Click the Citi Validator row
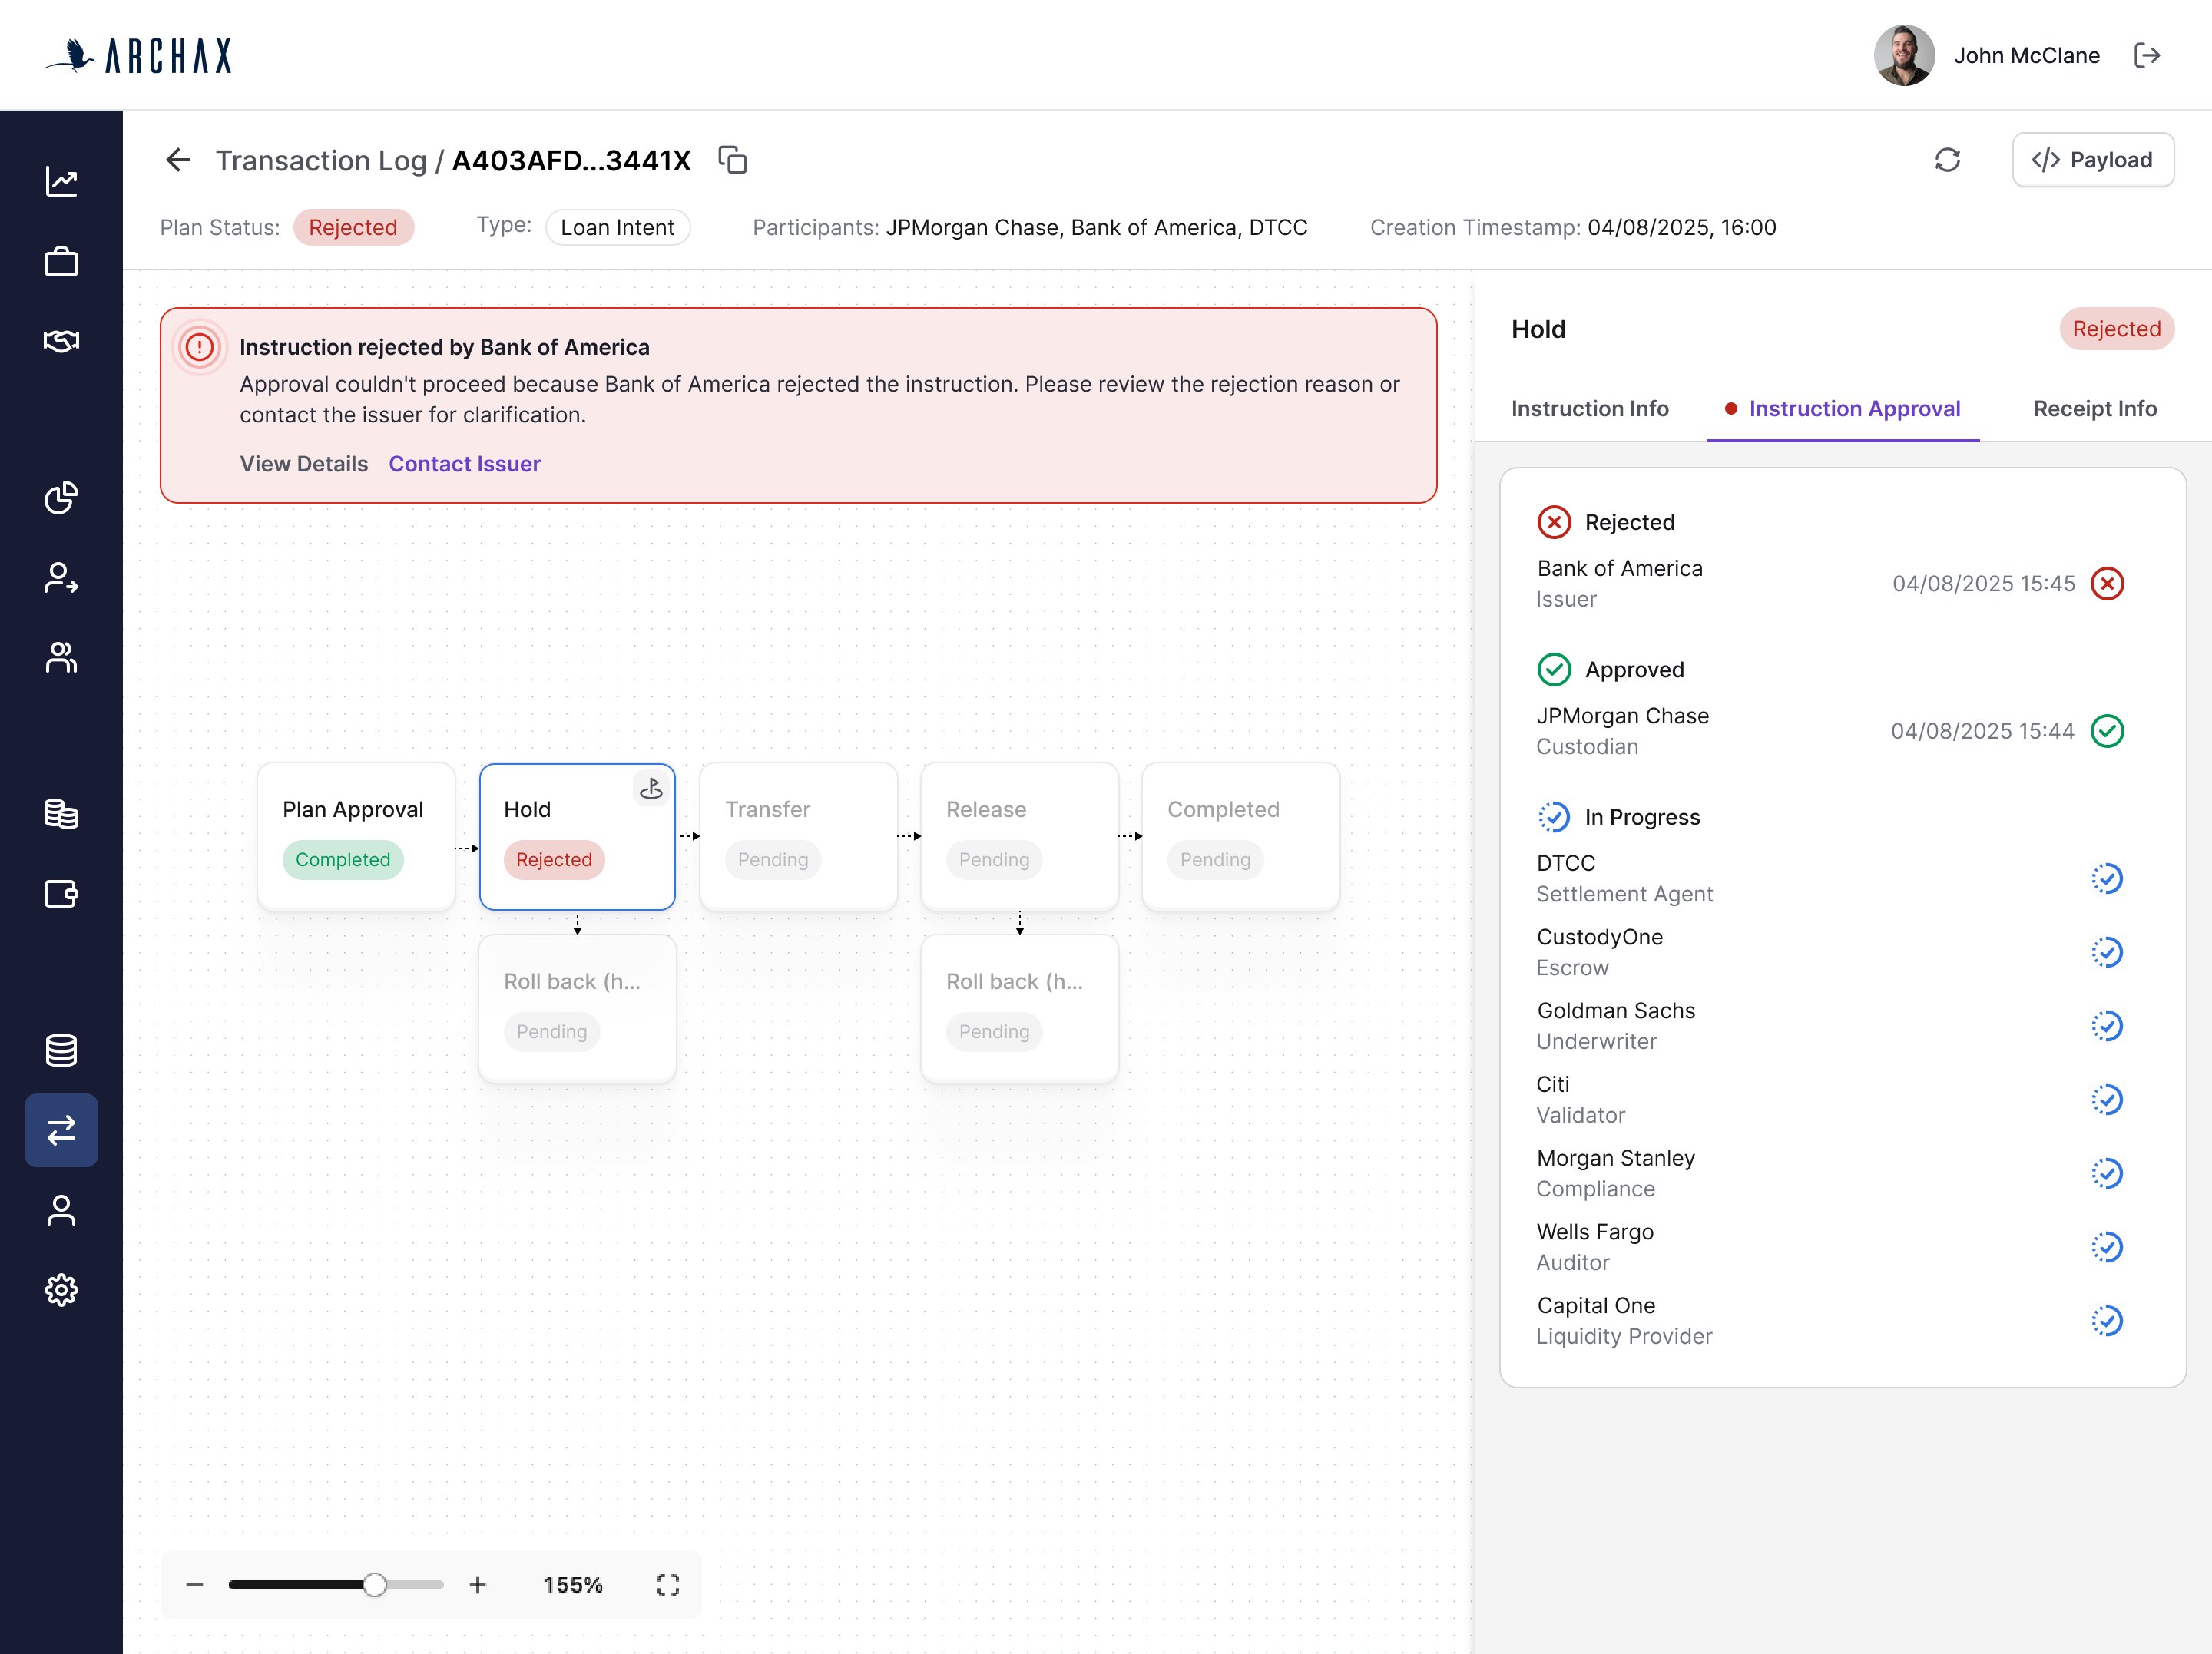 tap(1829, 1099)
